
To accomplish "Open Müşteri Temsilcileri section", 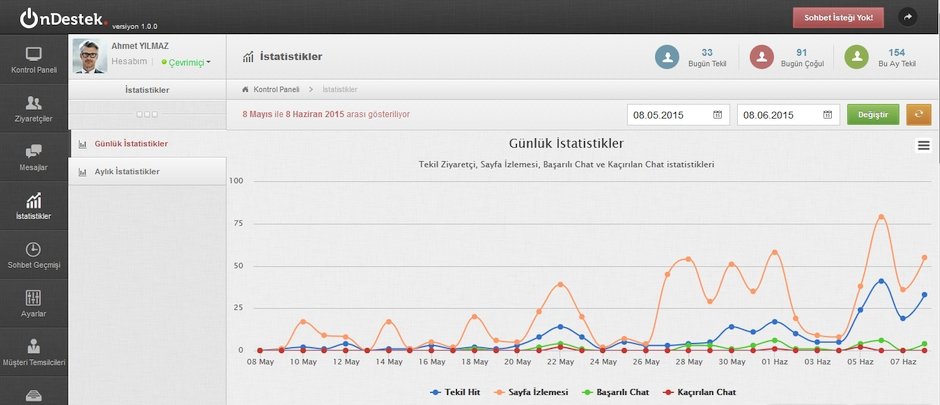I will coord(33,353).
